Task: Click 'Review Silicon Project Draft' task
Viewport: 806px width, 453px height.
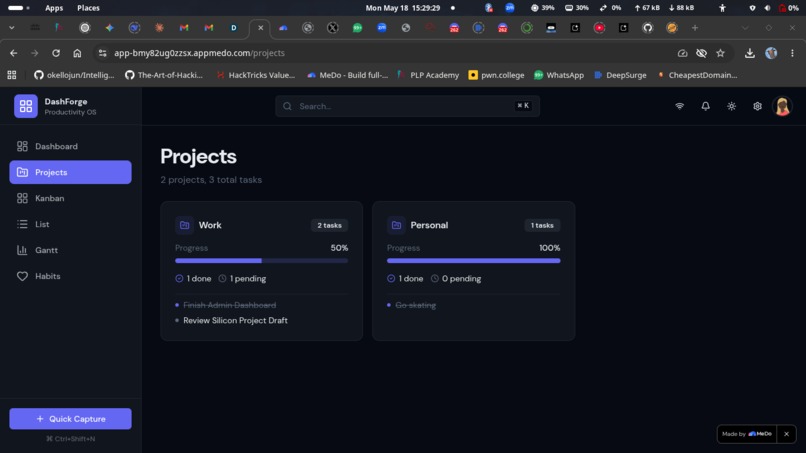Action: click(235, 320)
